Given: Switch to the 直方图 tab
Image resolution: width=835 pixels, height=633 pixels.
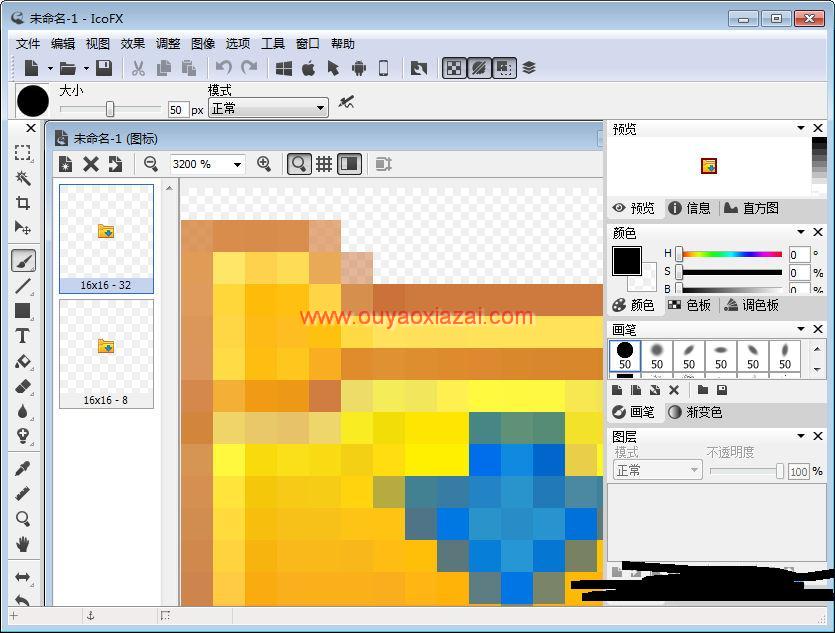Looking at the screenshot, I should (752, 208).
